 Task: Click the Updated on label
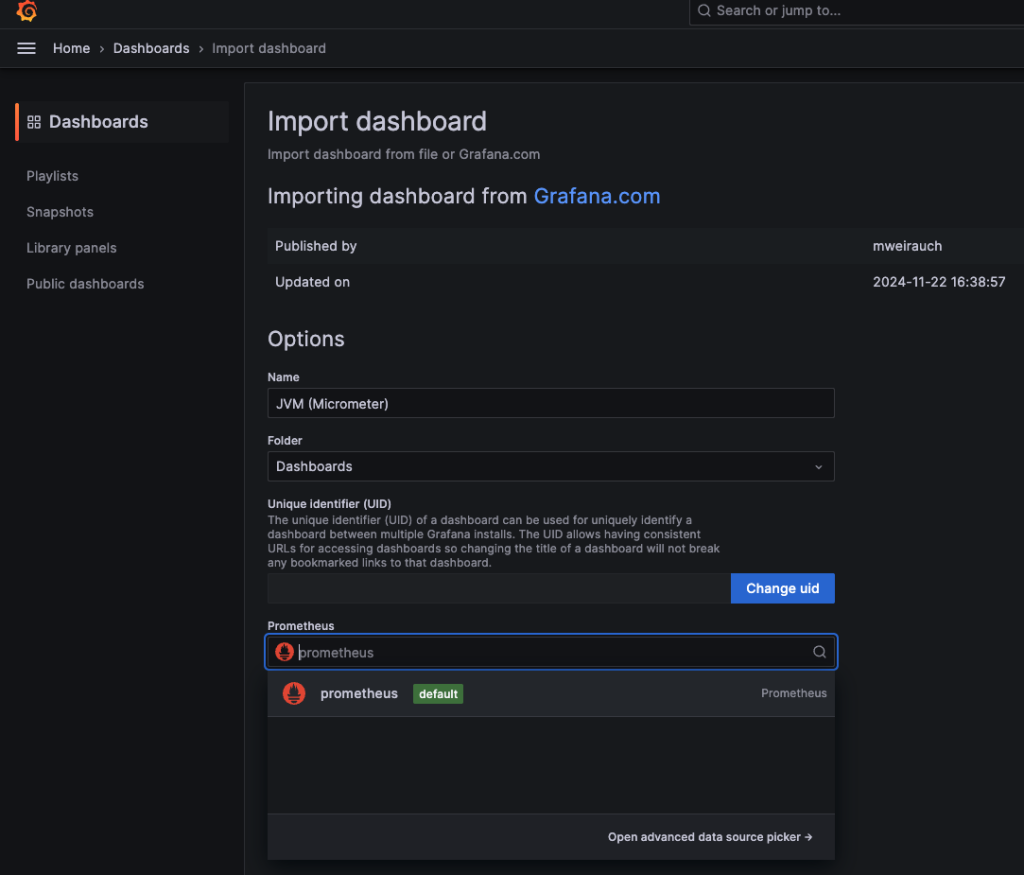(x=312, y=282)
